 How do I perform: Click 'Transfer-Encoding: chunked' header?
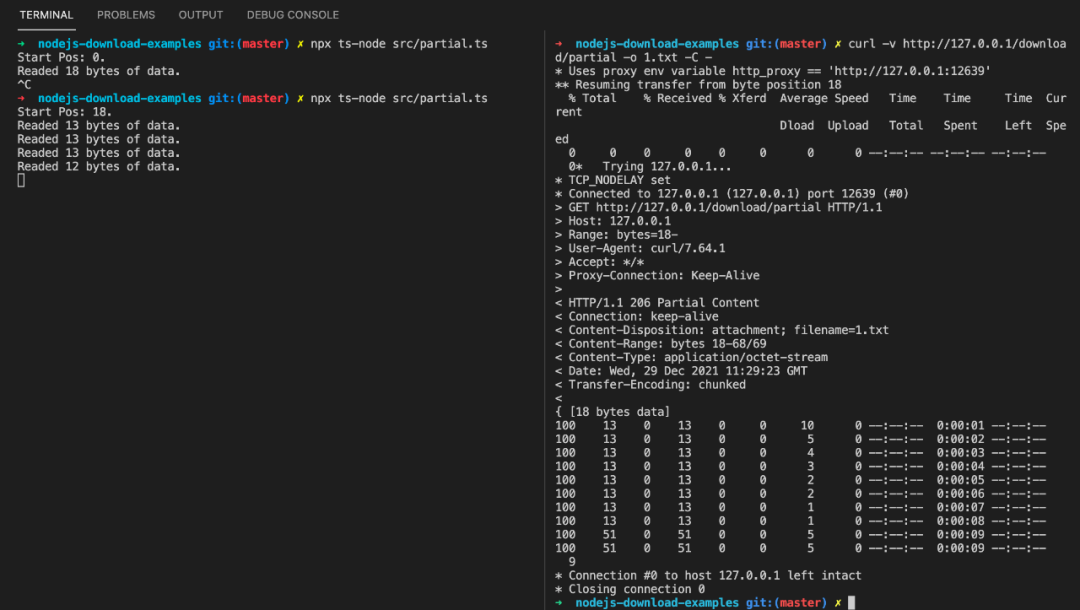click(x=650, y=385)
